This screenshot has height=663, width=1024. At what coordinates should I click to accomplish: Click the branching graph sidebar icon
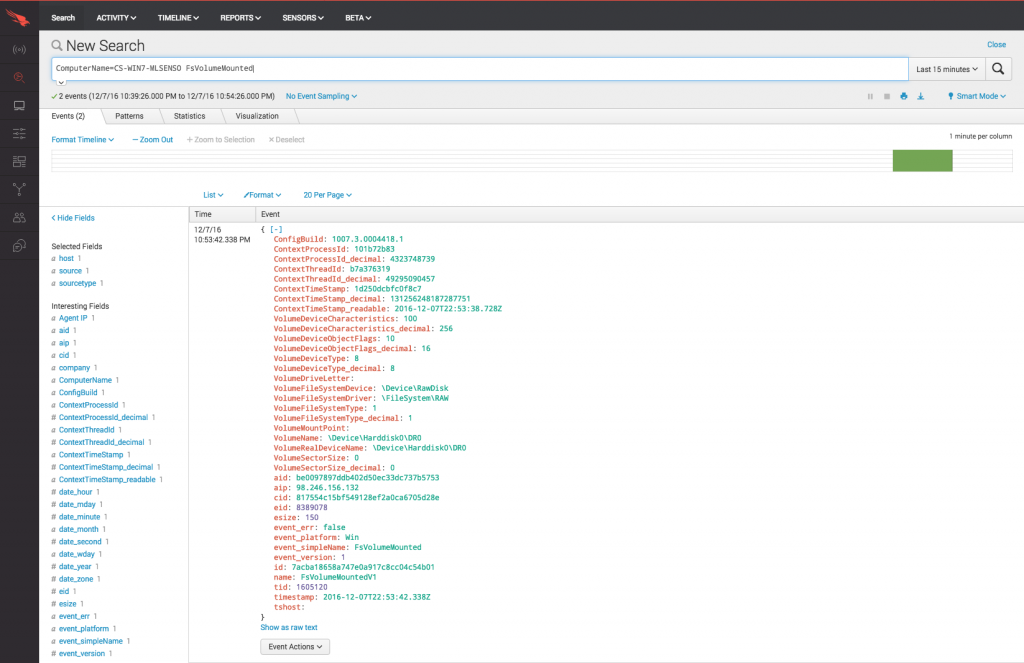19,189
